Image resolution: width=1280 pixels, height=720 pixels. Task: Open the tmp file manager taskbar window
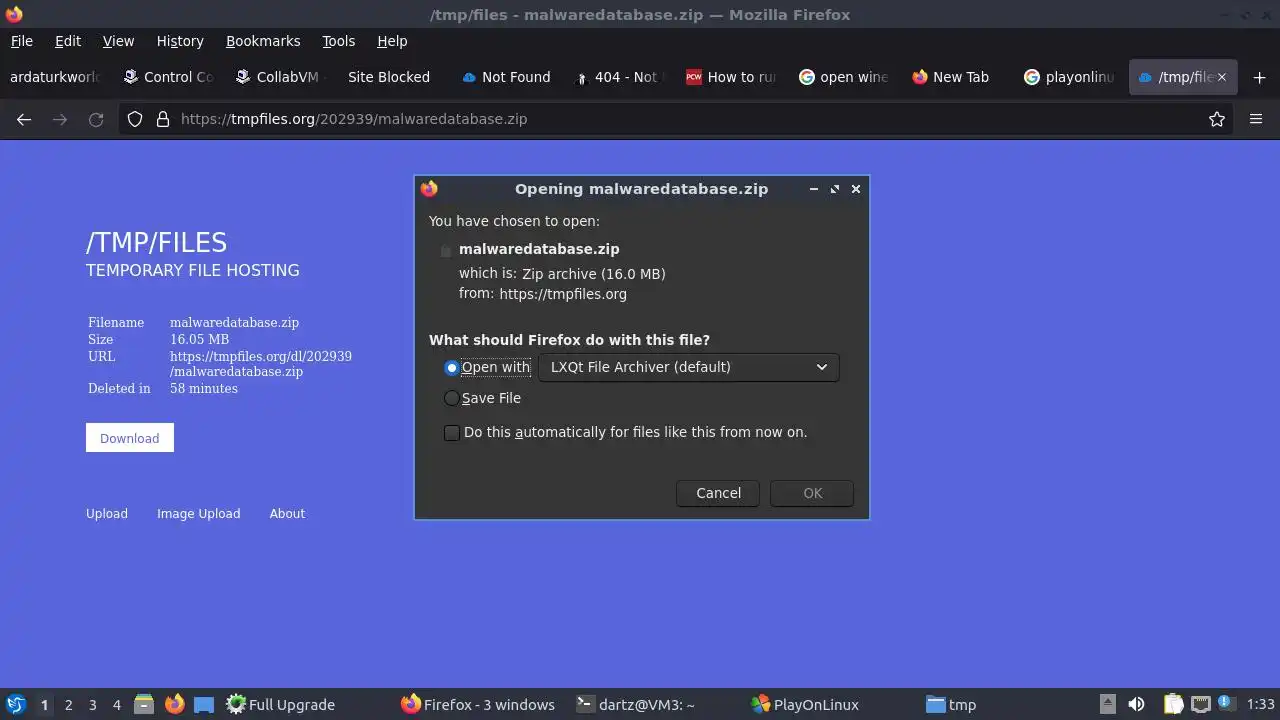tap(1008, 705)
